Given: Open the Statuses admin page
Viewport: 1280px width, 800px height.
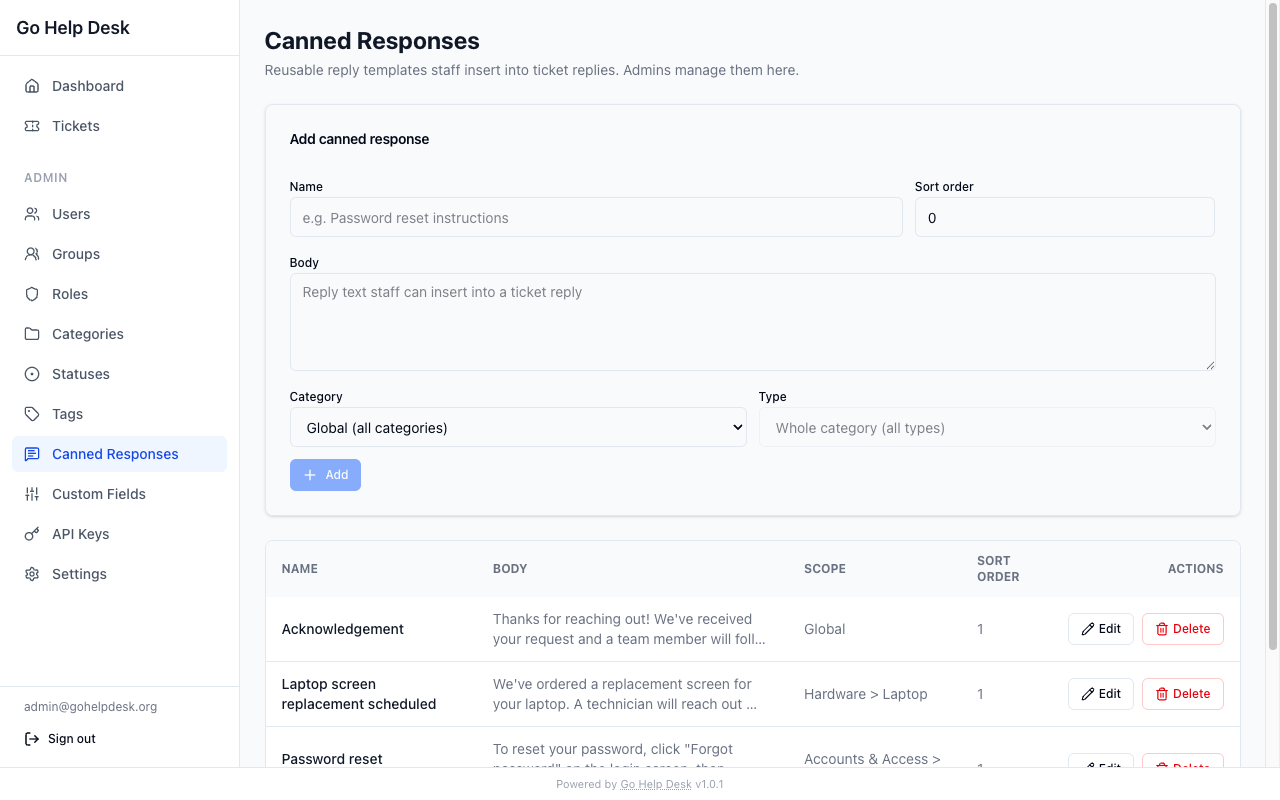Looking at the screenshot, I should pos(119,374).
